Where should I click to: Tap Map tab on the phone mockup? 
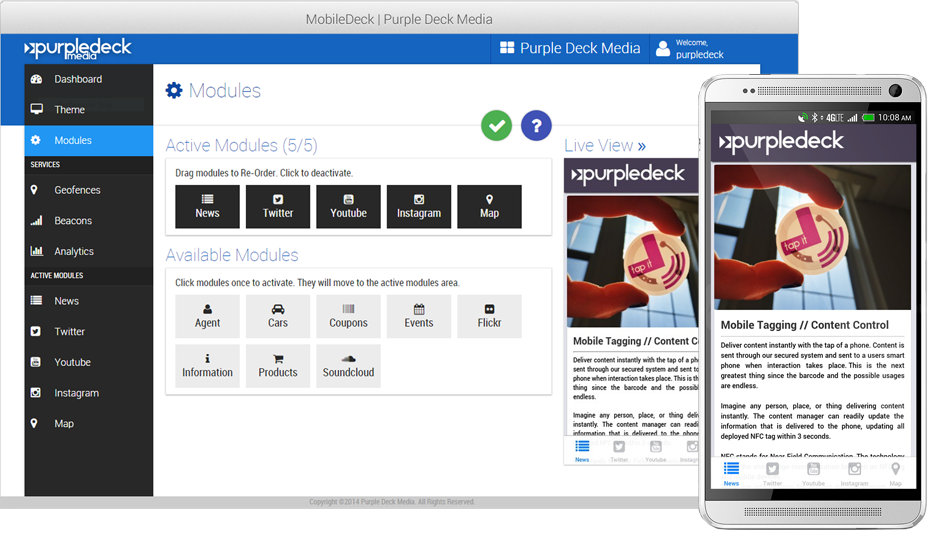coord(895,474)
